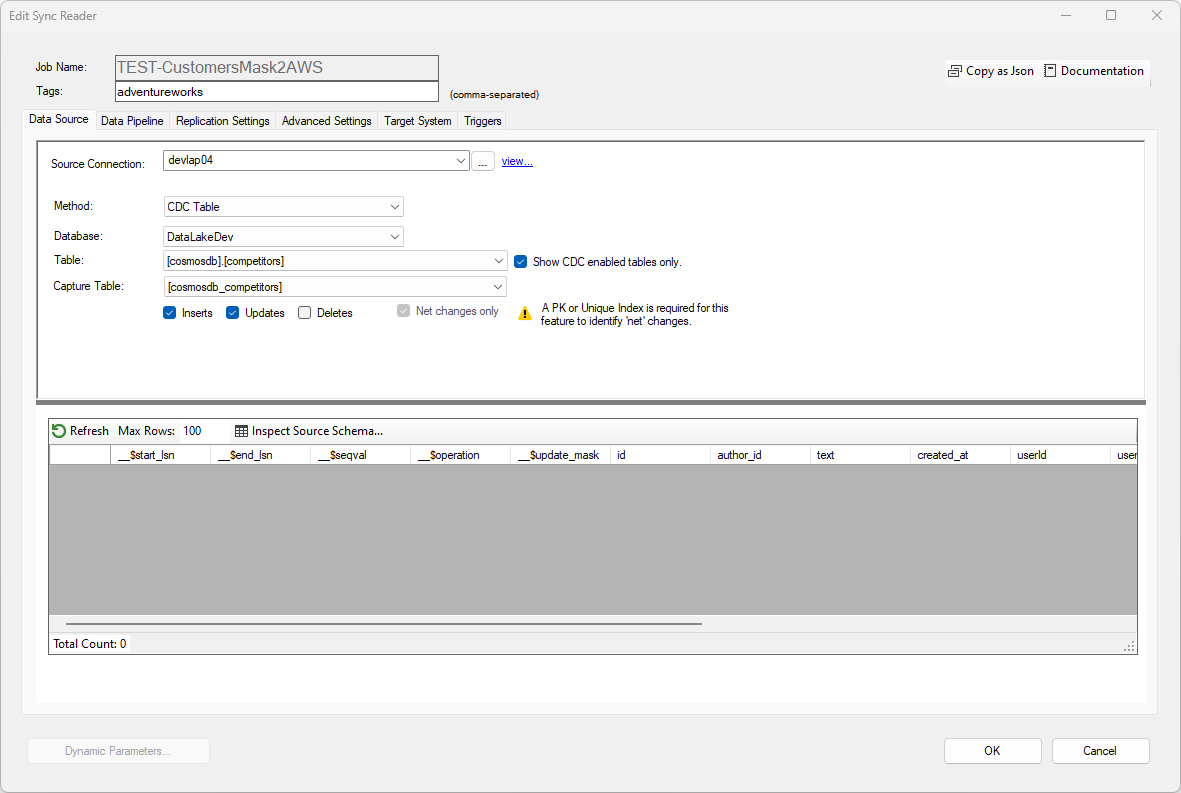Switch to the Data Source tab
Viewport: 1181px width, 793px height.
[x=59, y=119]
